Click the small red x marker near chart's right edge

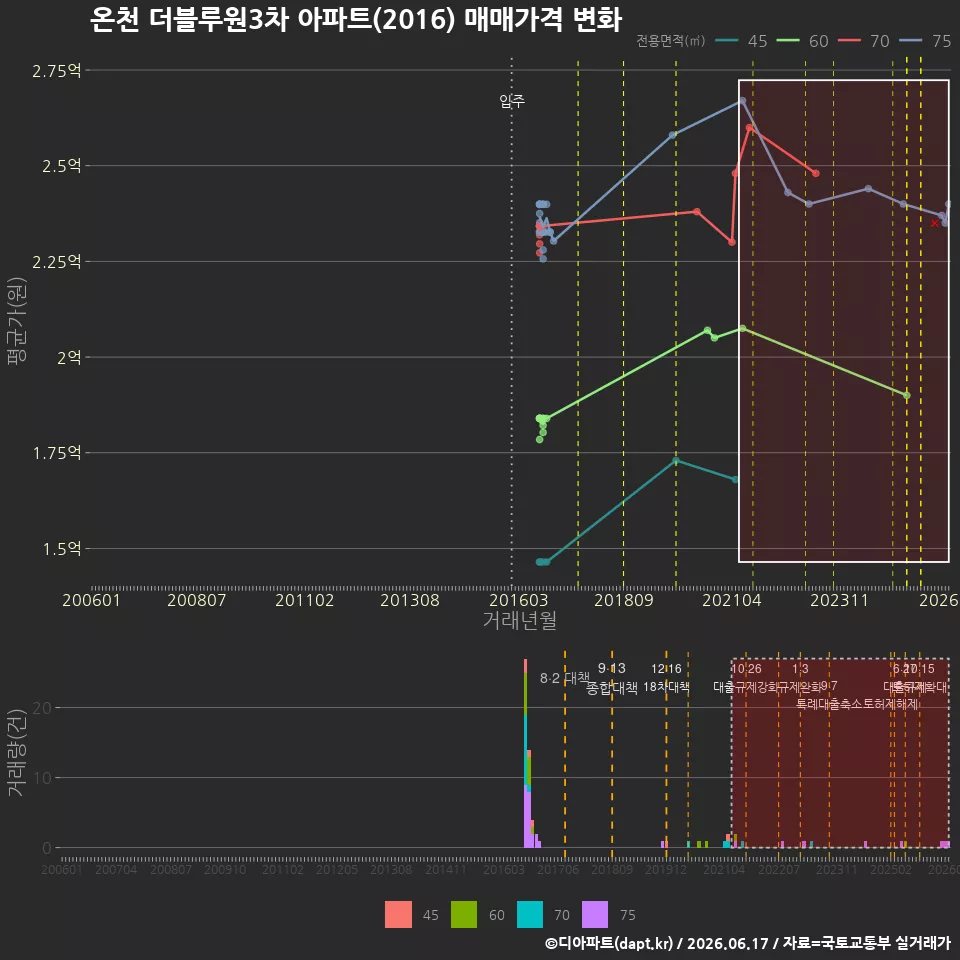coord(934,223)
